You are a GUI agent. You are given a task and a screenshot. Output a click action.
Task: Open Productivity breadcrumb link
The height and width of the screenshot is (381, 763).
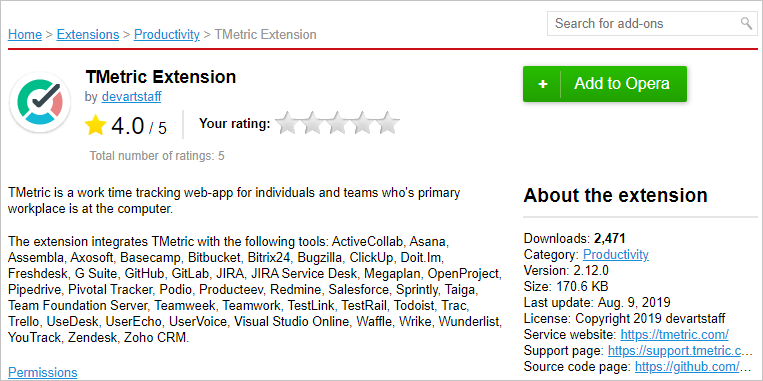pyautogui.click(x=167, y=35)
